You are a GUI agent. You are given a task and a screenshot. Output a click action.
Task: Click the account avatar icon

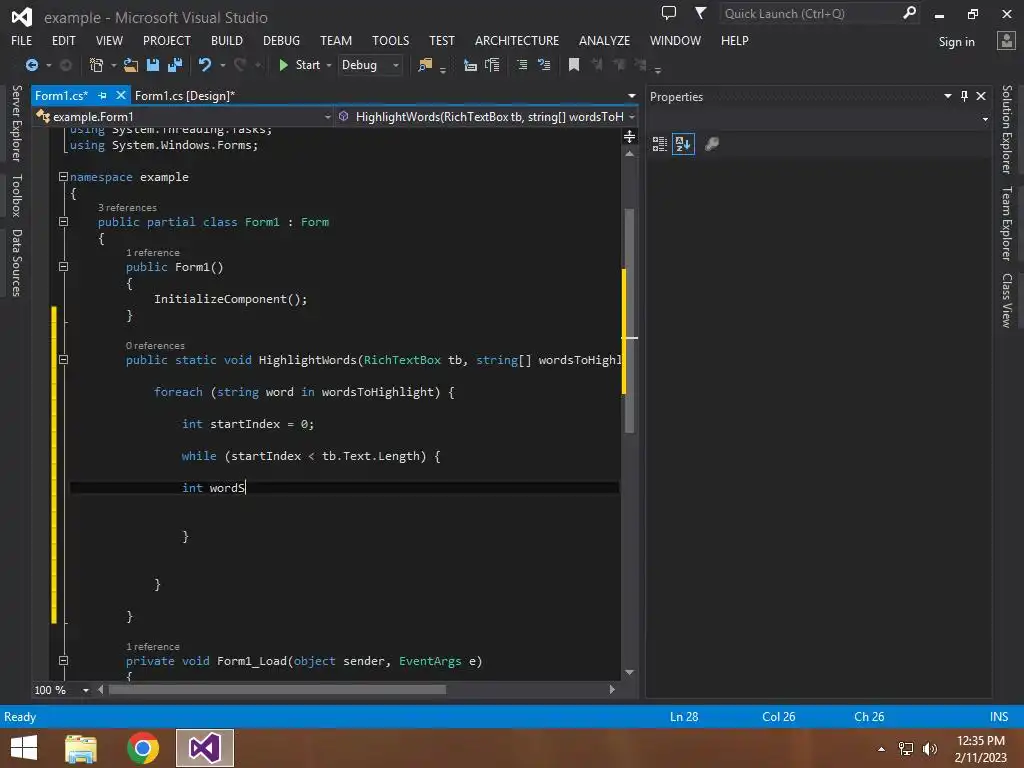pyautogui.click(x=1006, y=41)
